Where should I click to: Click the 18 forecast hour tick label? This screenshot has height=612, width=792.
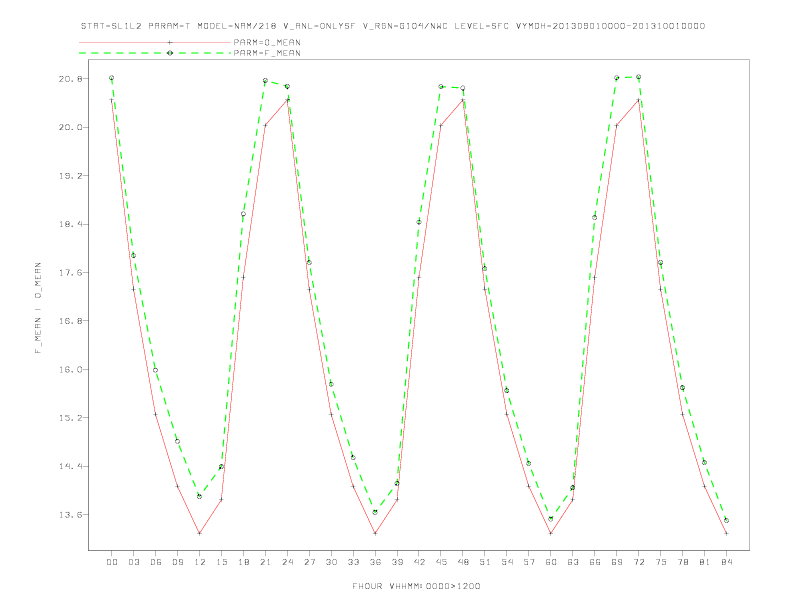pos(243,562)
